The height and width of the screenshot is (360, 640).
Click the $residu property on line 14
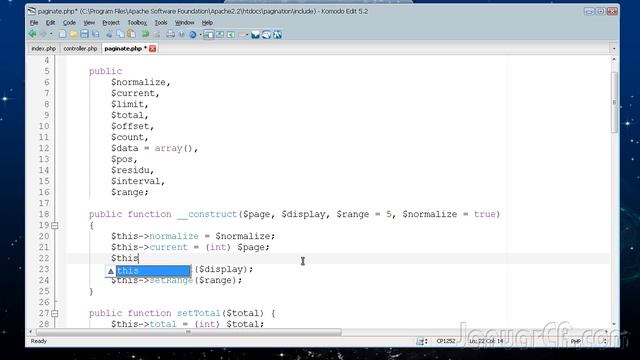click(131, 170)
